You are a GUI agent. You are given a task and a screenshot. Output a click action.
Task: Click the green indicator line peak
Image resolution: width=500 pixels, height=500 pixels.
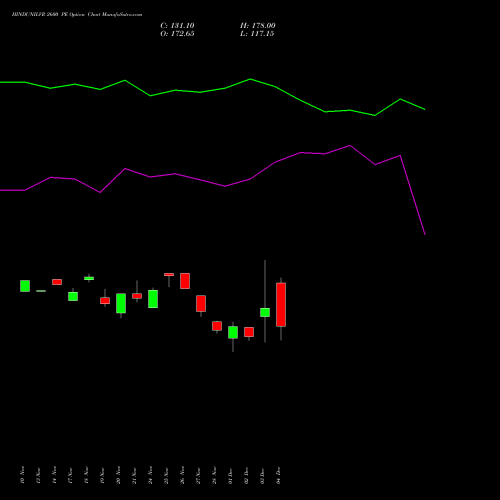[250, 79]
